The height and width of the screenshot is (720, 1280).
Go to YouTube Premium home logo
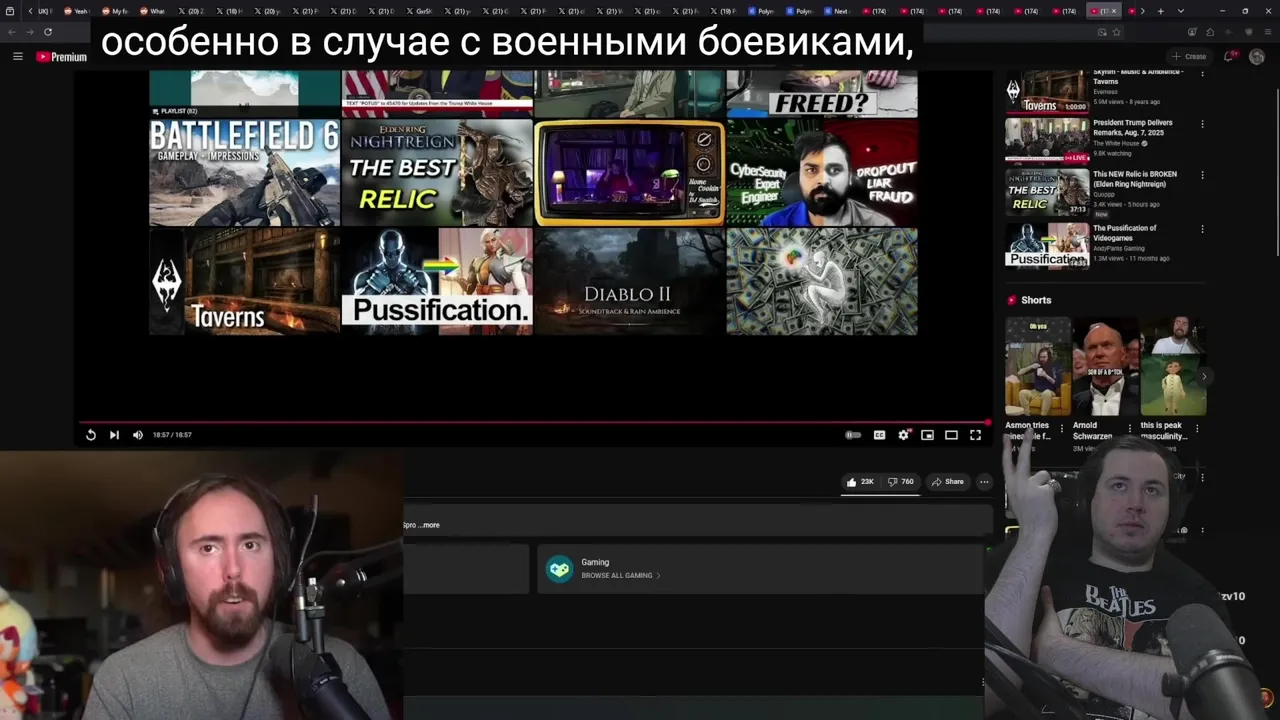[x=62, y=57]
